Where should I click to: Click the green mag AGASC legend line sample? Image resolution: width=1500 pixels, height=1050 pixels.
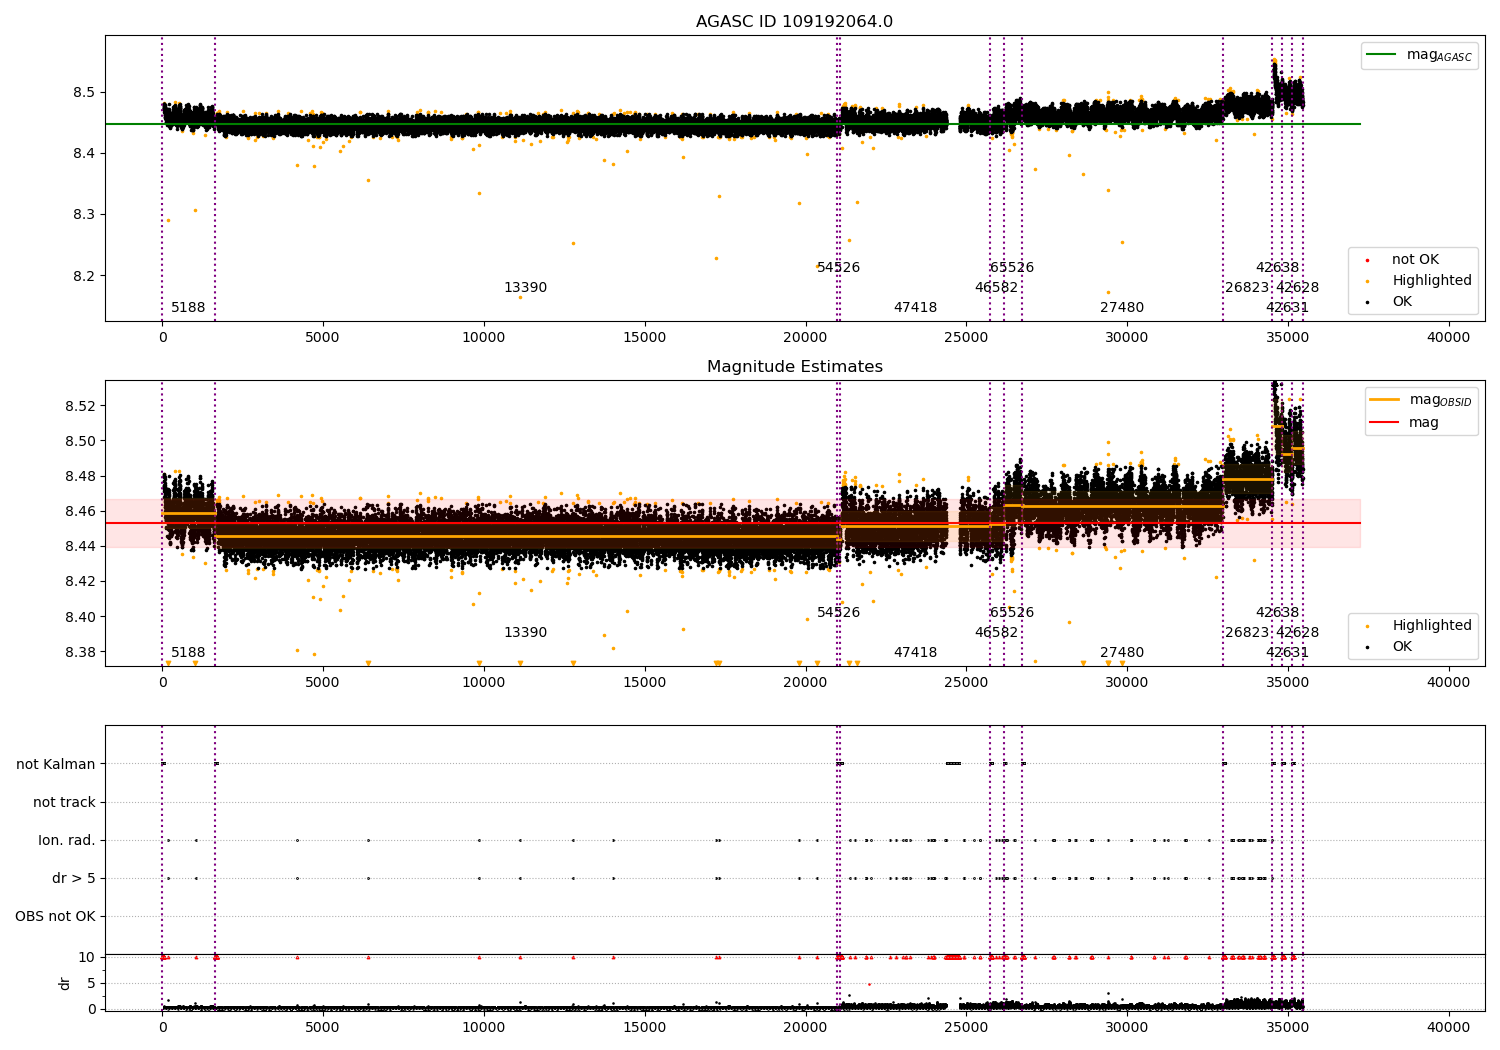pos(1381,55)
